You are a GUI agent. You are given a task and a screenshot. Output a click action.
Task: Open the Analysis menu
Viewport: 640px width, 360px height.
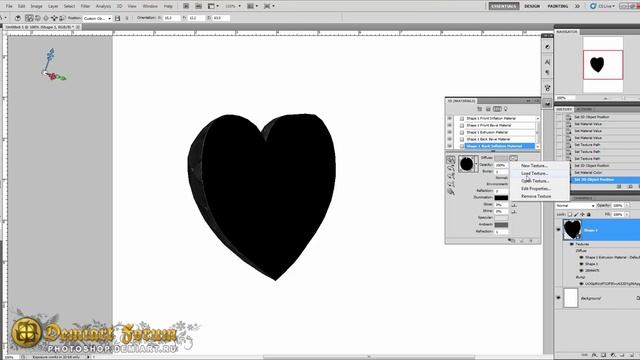103,6
